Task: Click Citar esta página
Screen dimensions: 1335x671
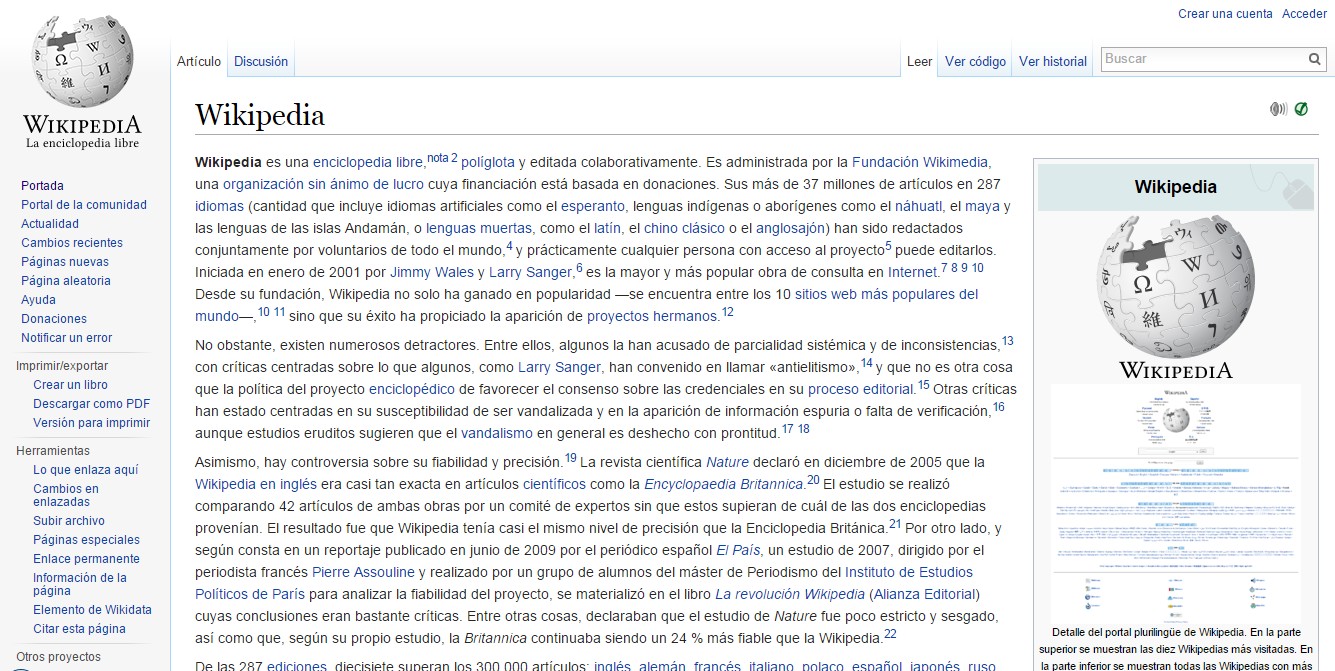Action: tap(79, 629)
